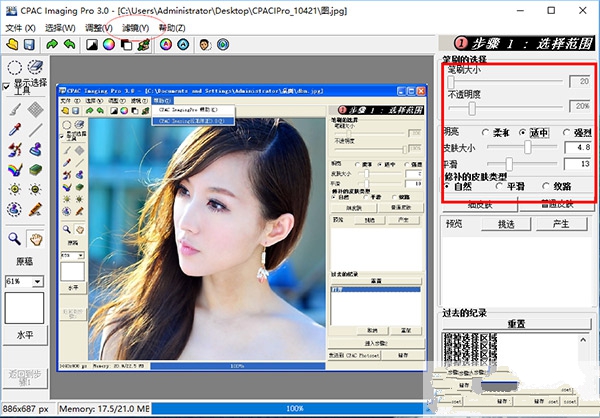Click the 重置 button

(517, 324)
